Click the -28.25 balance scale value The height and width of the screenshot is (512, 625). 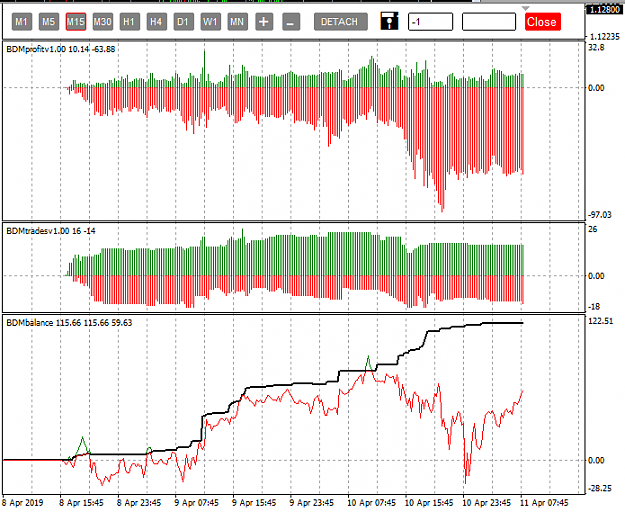coord(600,488)
